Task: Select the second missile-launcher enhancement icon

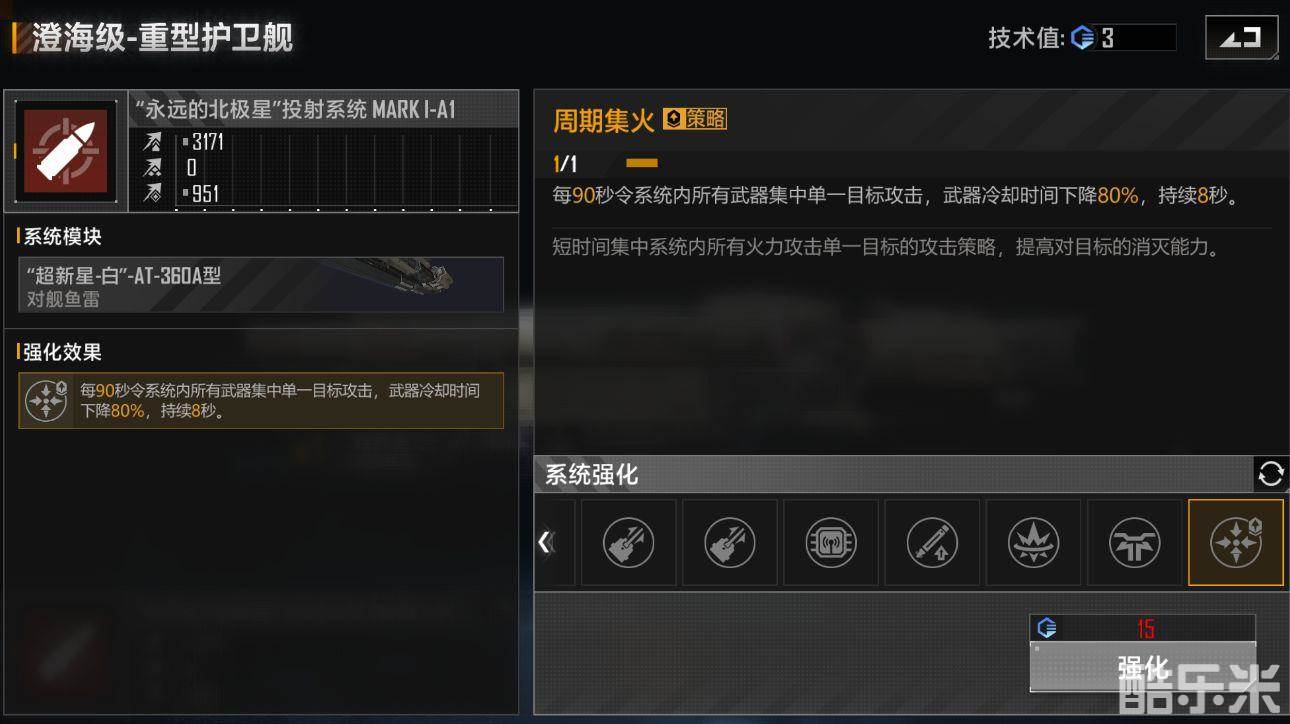Action: 729,543
